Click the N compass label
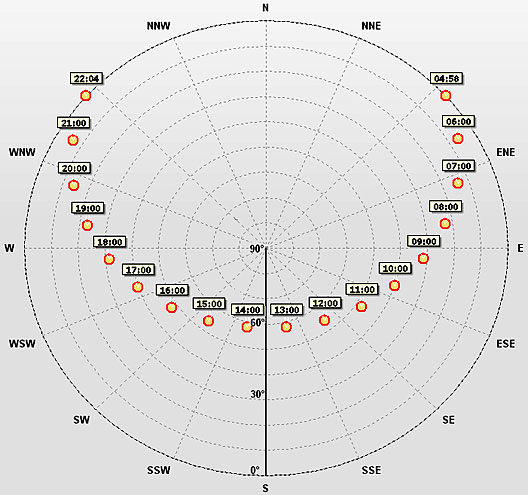528x495 pixels. [266, 8]
